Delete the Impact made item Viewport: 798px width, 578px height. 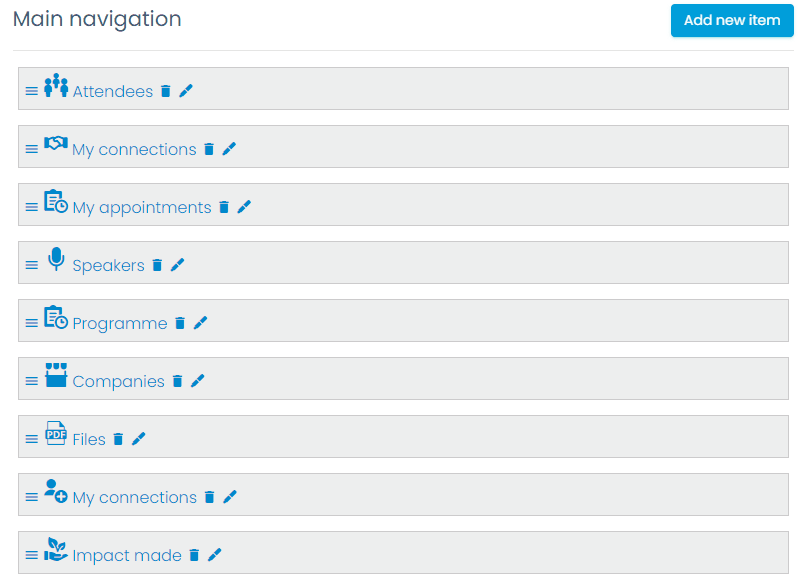(x=194, y=555)
